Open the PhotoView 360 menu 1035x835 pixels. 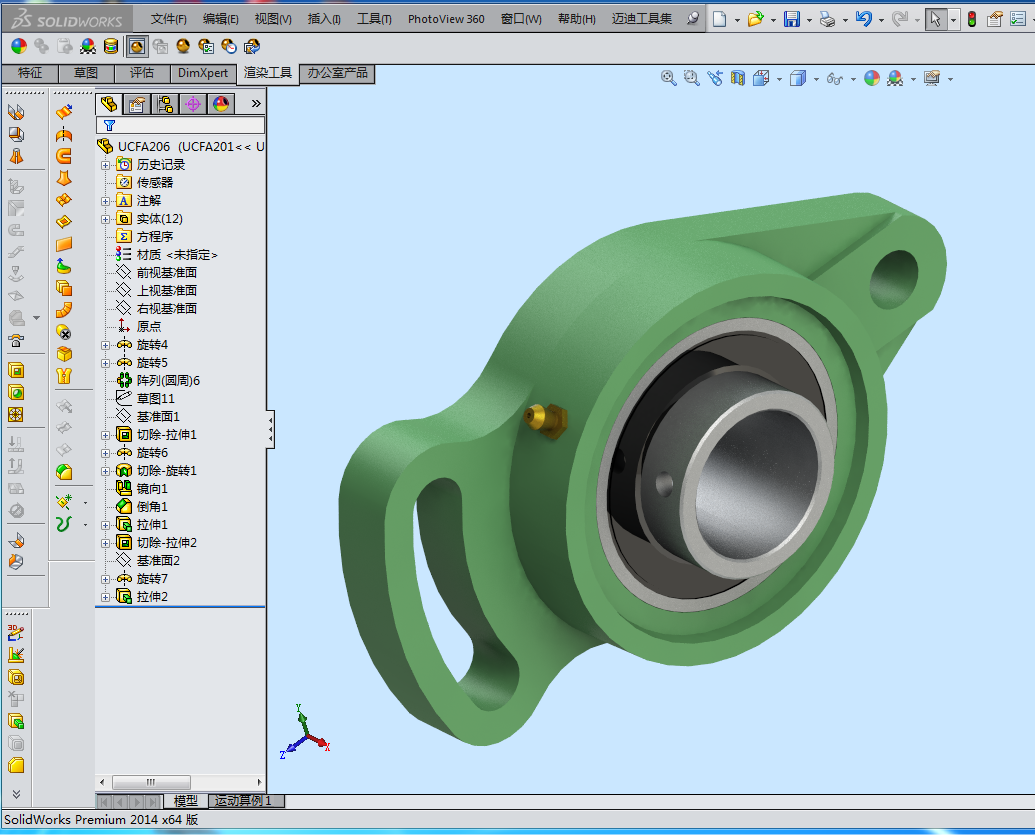click(446, 18)
